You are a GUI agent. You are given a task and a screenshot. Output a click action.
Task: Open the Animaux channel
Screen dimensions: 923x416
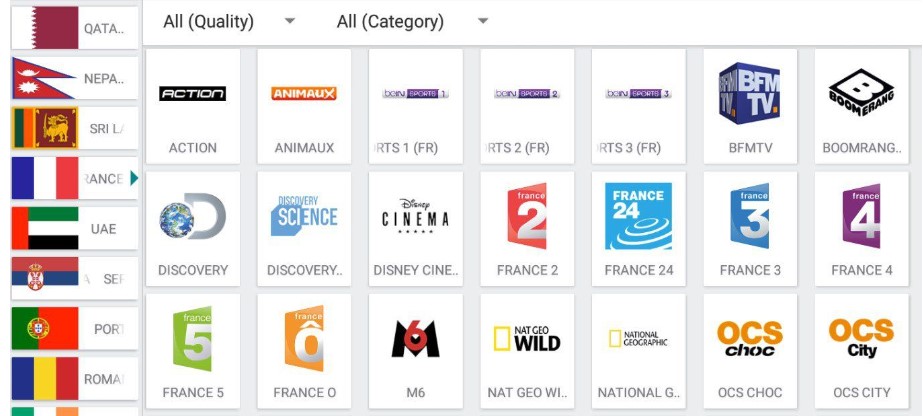pos(304,106)
